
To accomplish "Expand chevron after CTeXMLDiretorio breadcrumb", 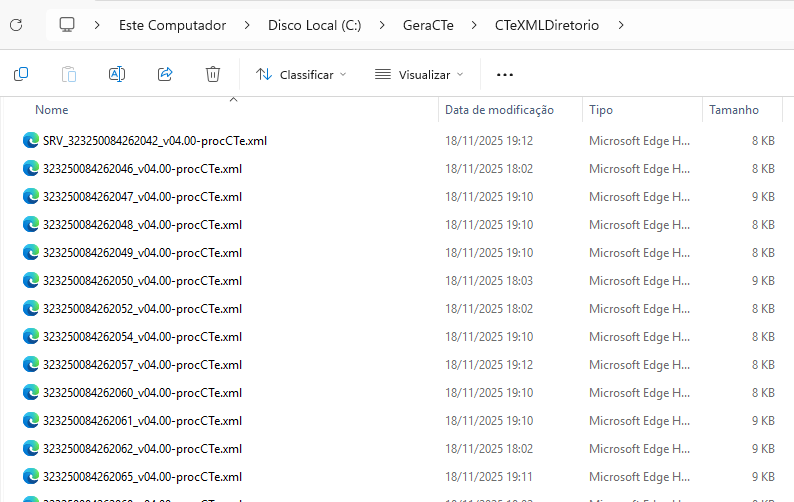I will point(621,25).
